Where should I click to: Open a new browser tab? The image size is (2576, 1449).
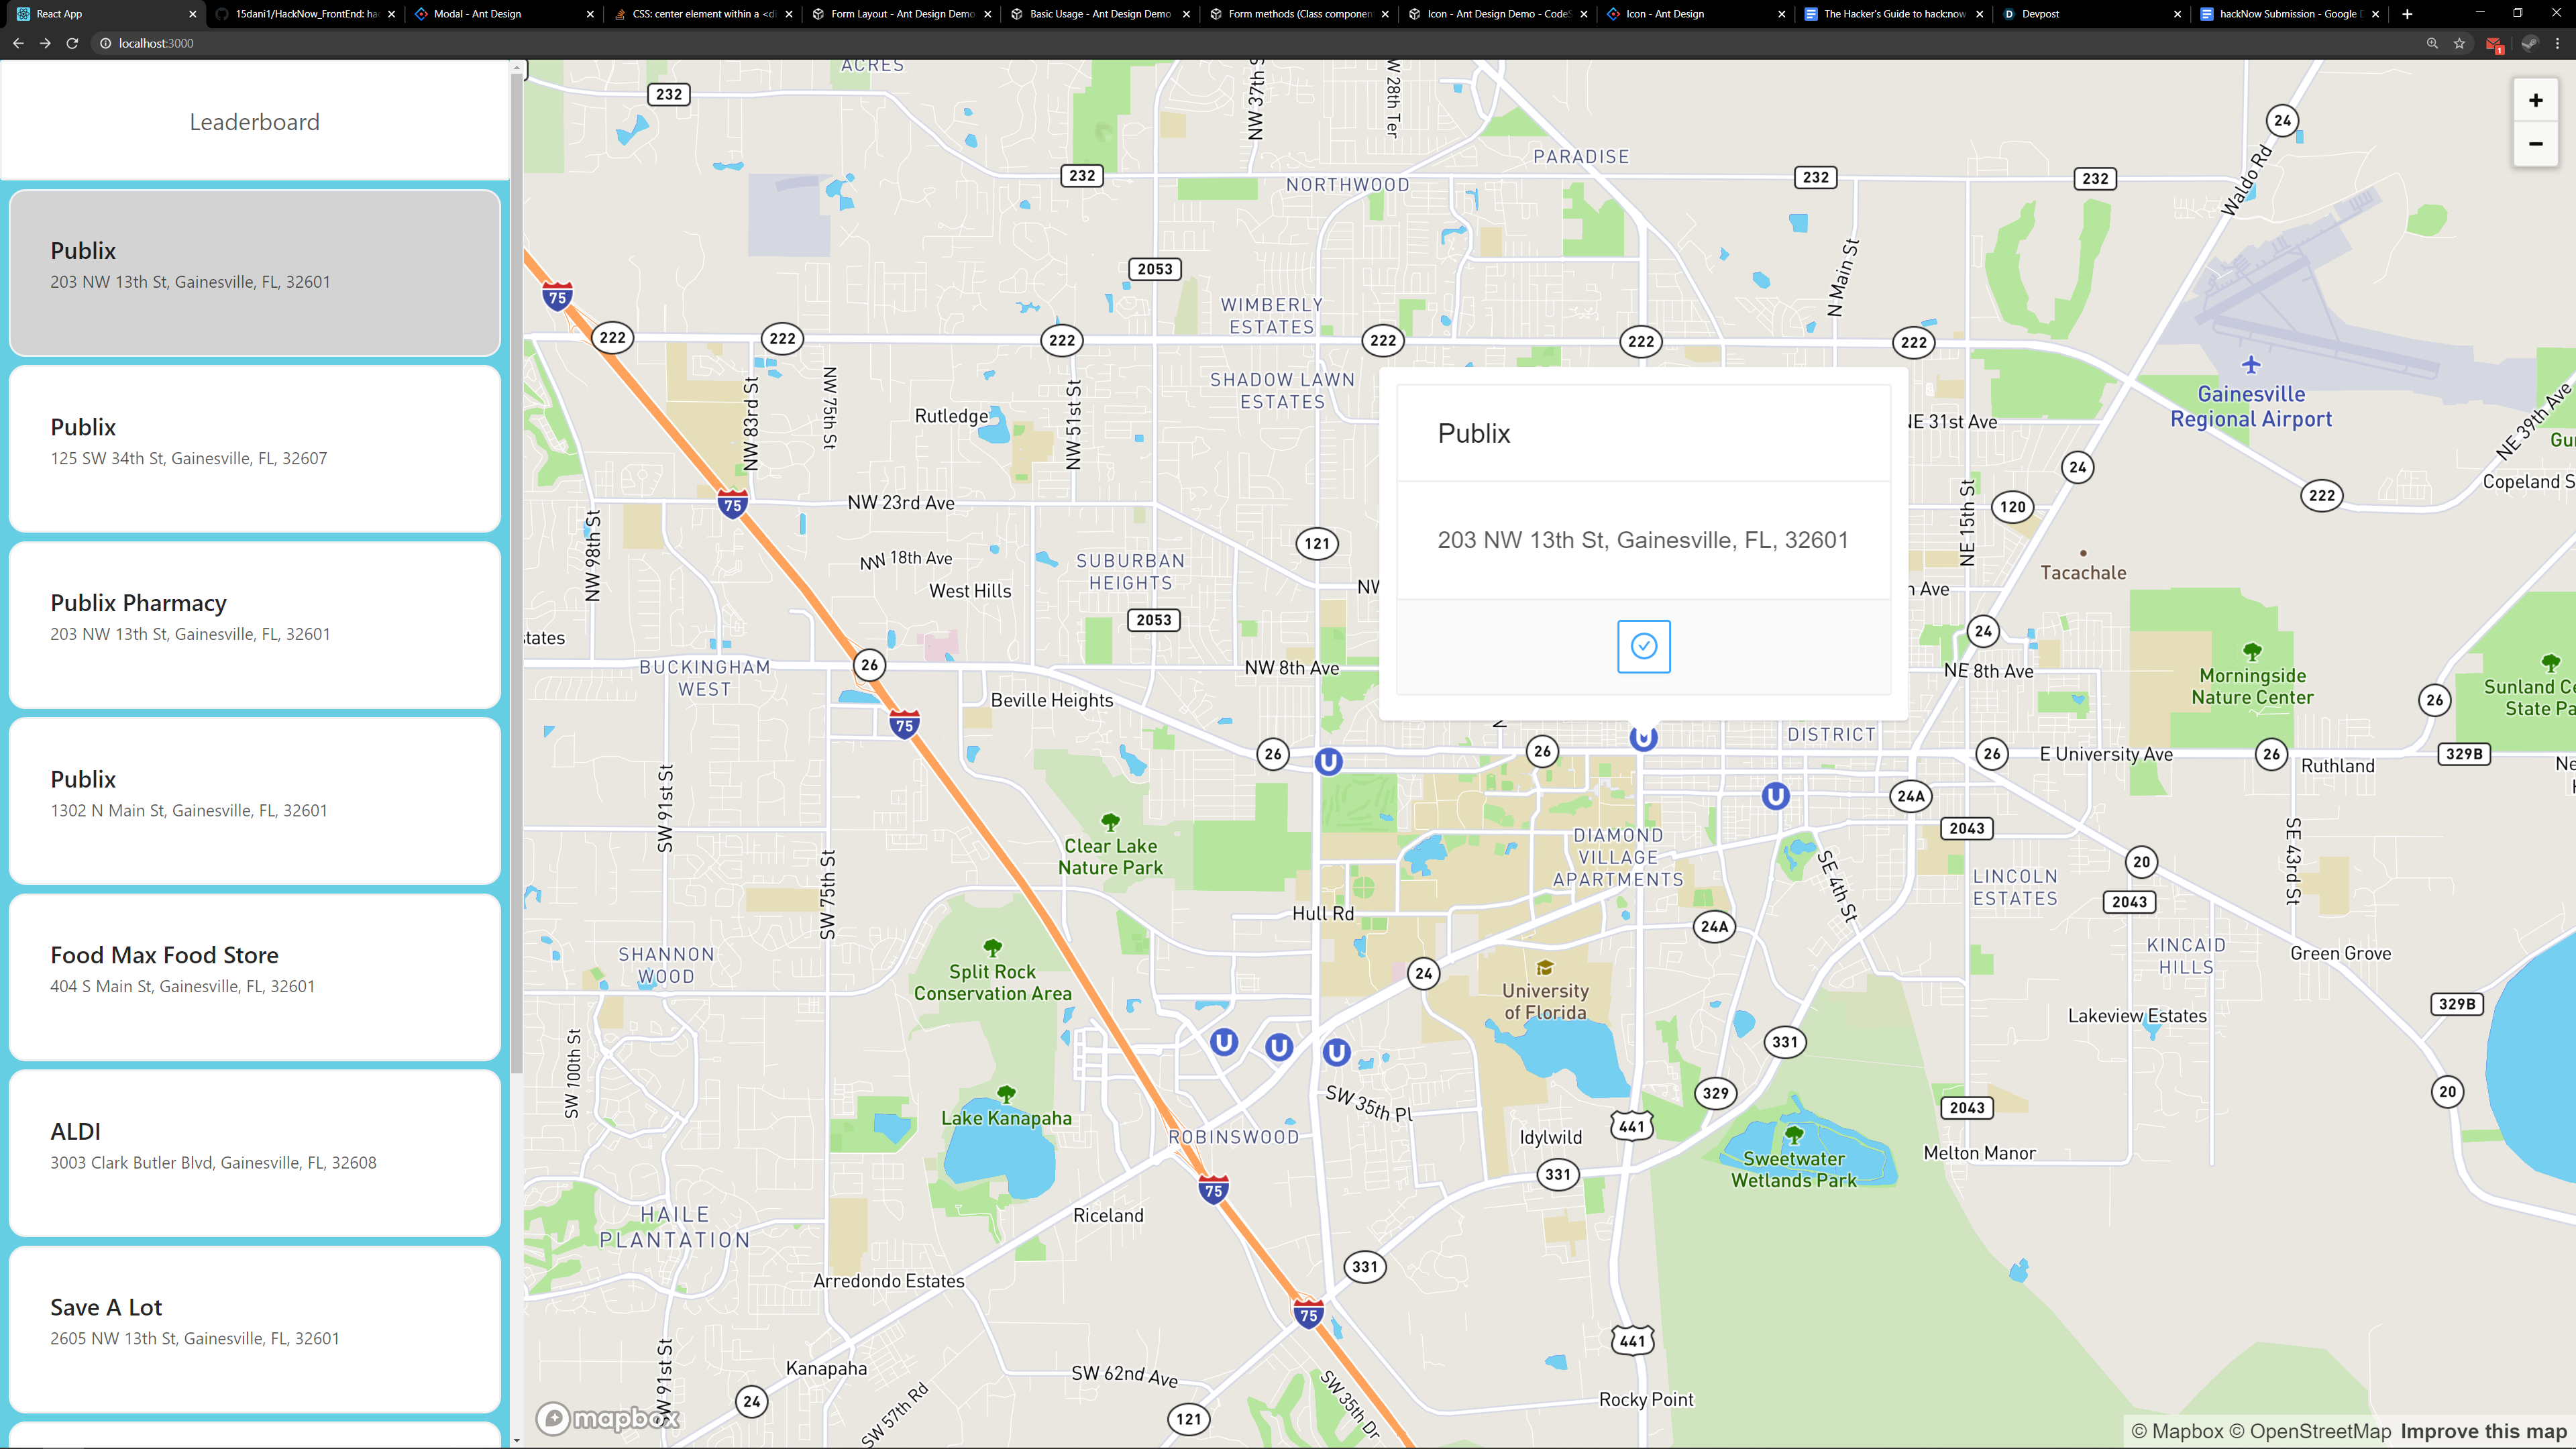[x=2407, y=14]
